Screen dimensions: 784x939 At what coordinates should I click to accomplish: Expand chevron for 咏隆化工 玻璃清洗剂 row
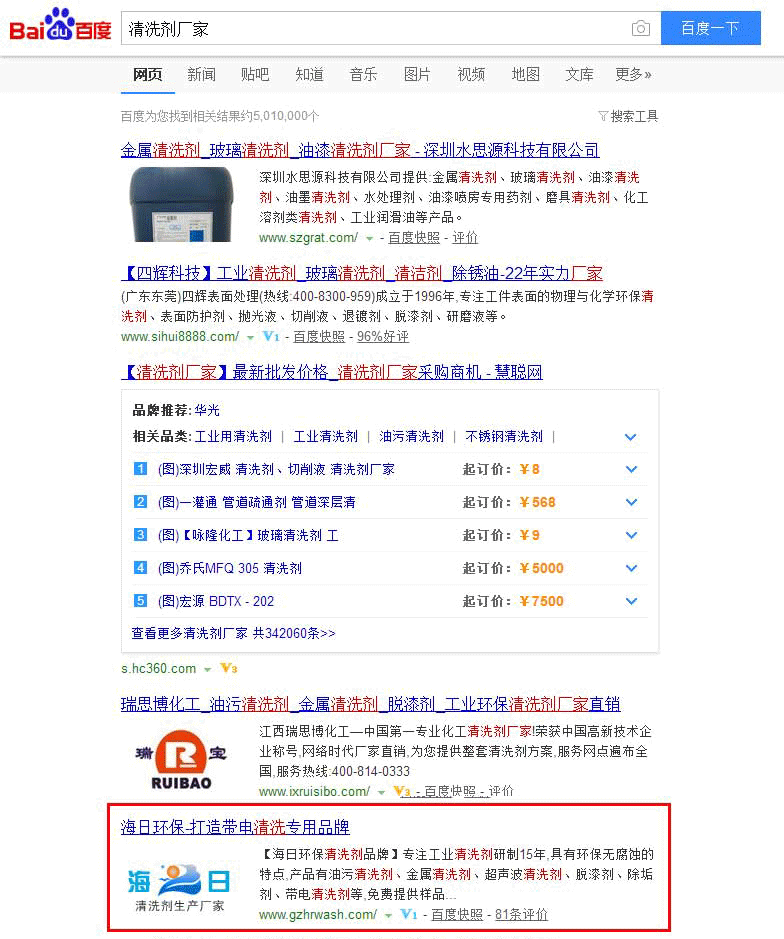[631, 535]
